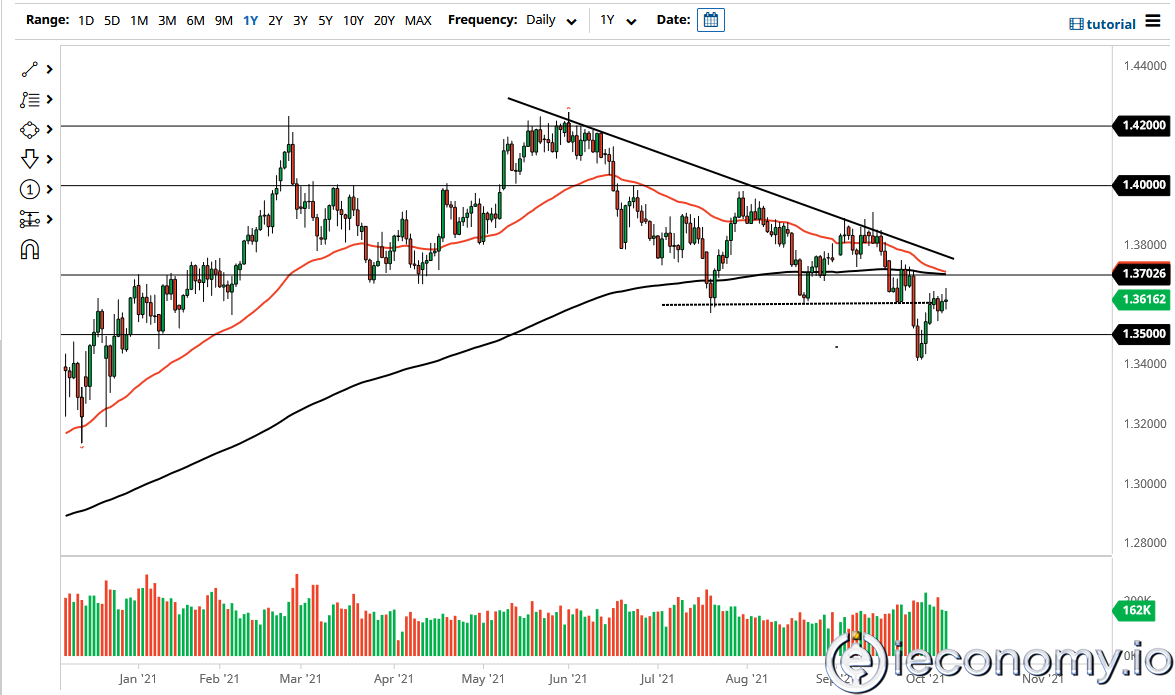Viewport: 1175px width, 695px height.
Task: Enable the magnet snapping tool
Action: coord(30,249)
